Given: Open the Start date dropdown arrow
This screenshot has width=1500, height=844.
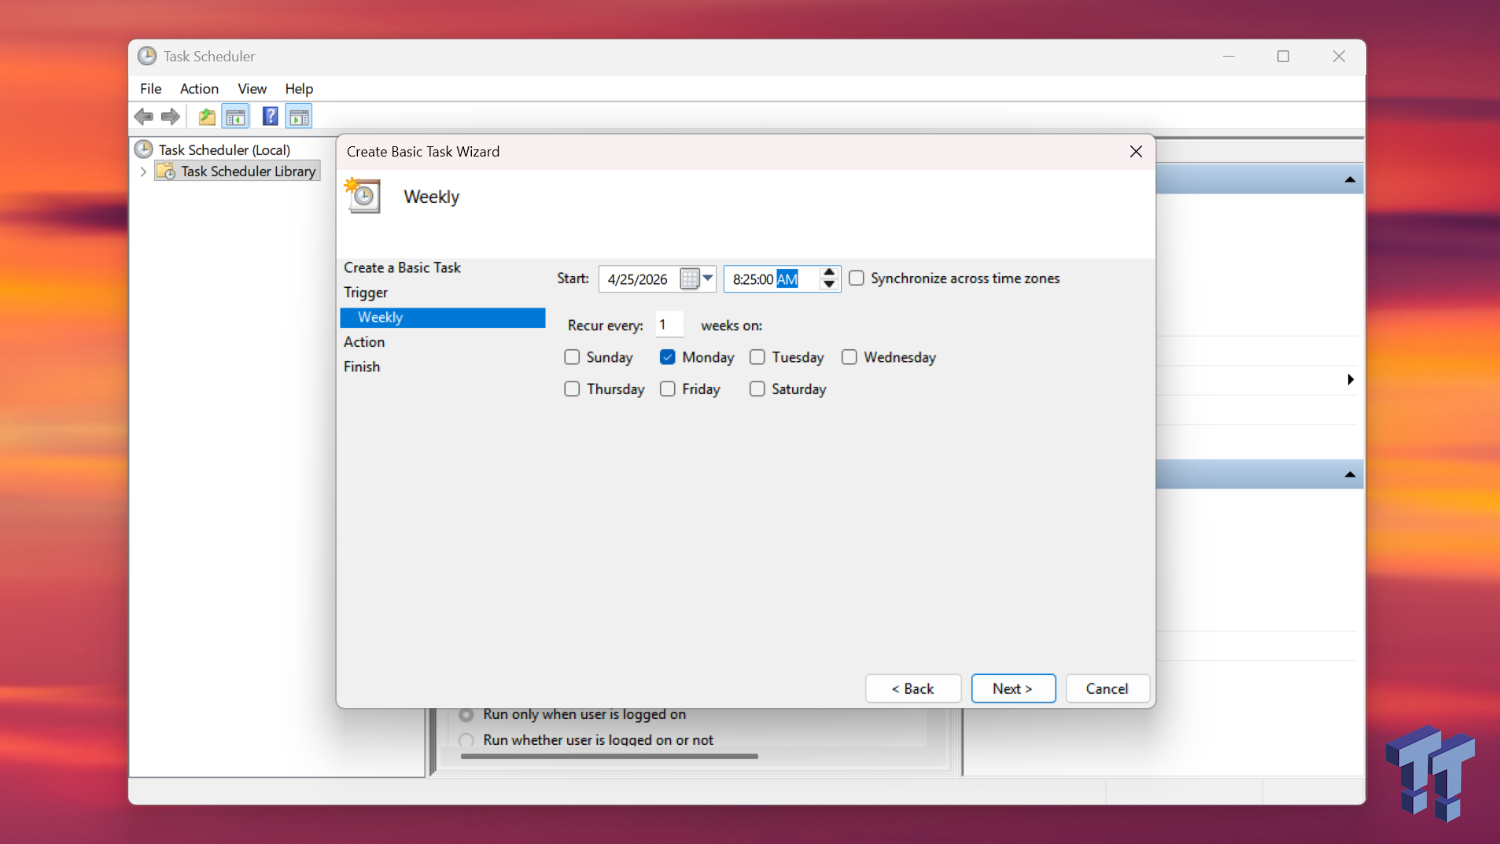Looking at the screenshot, I should pos(708,278).
